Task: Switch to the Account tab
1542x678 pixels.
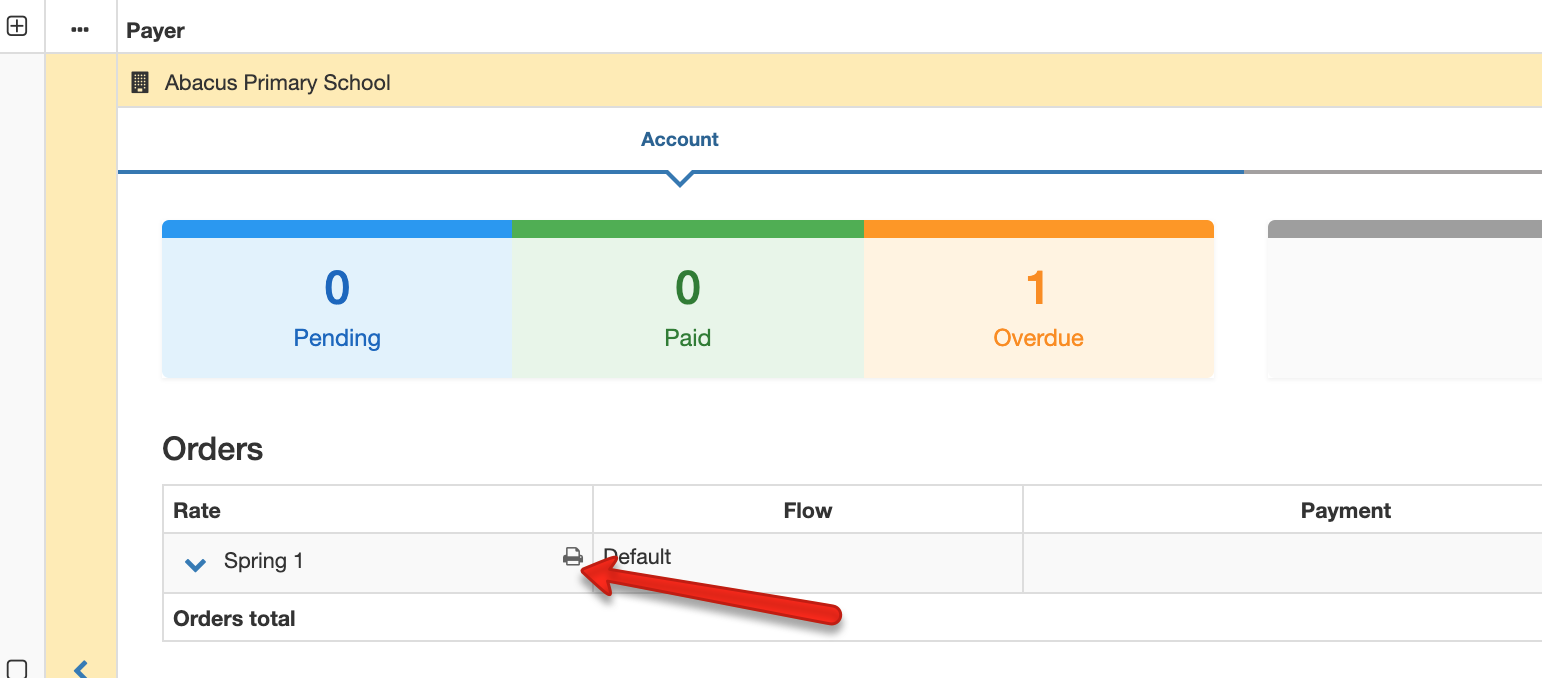Action: [x=679, y=140]
